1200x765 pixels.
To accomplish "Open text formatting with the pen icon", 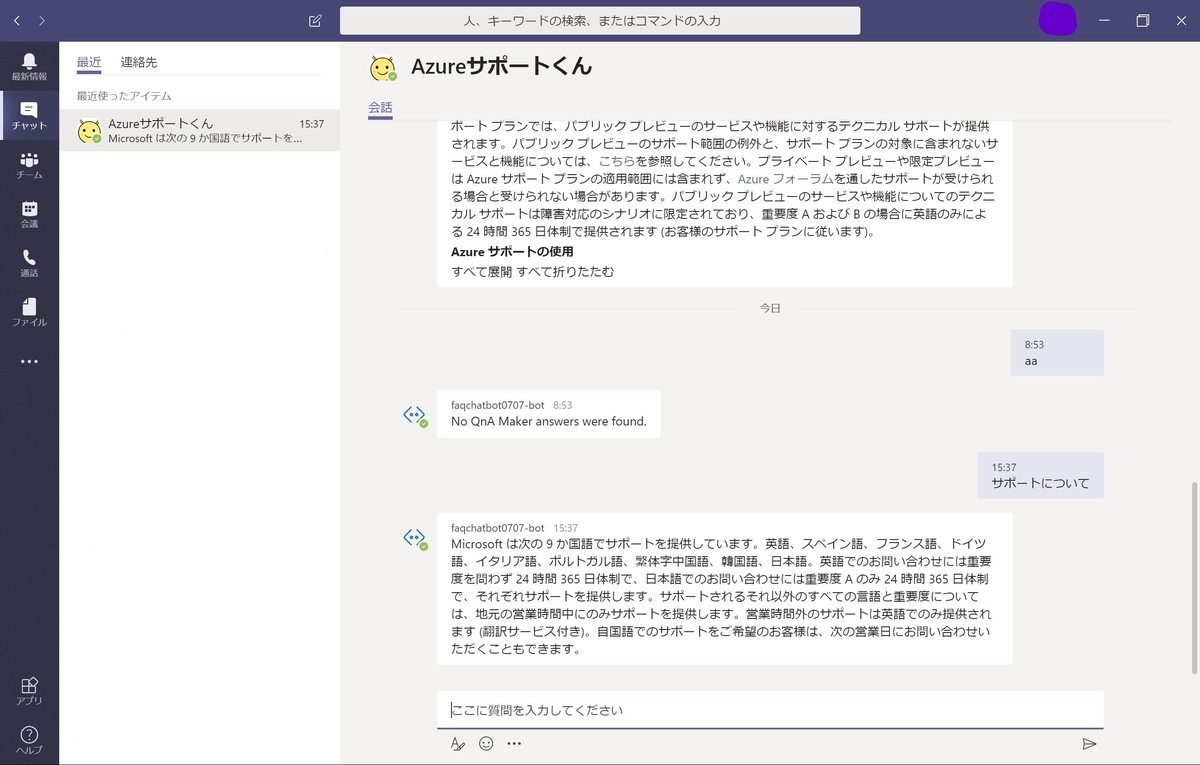I will pos(458,744).
